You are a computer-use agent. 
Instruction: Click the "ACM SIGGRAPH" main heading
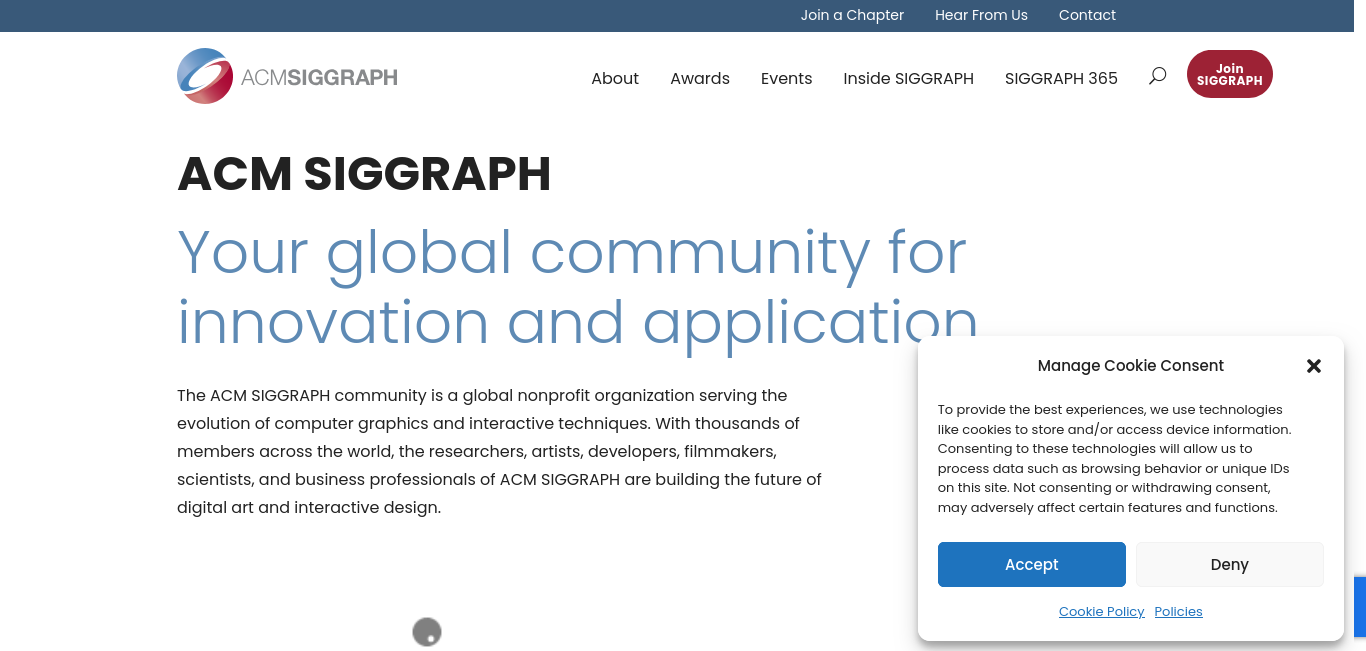pyautogui.click(x=364, y=174)
